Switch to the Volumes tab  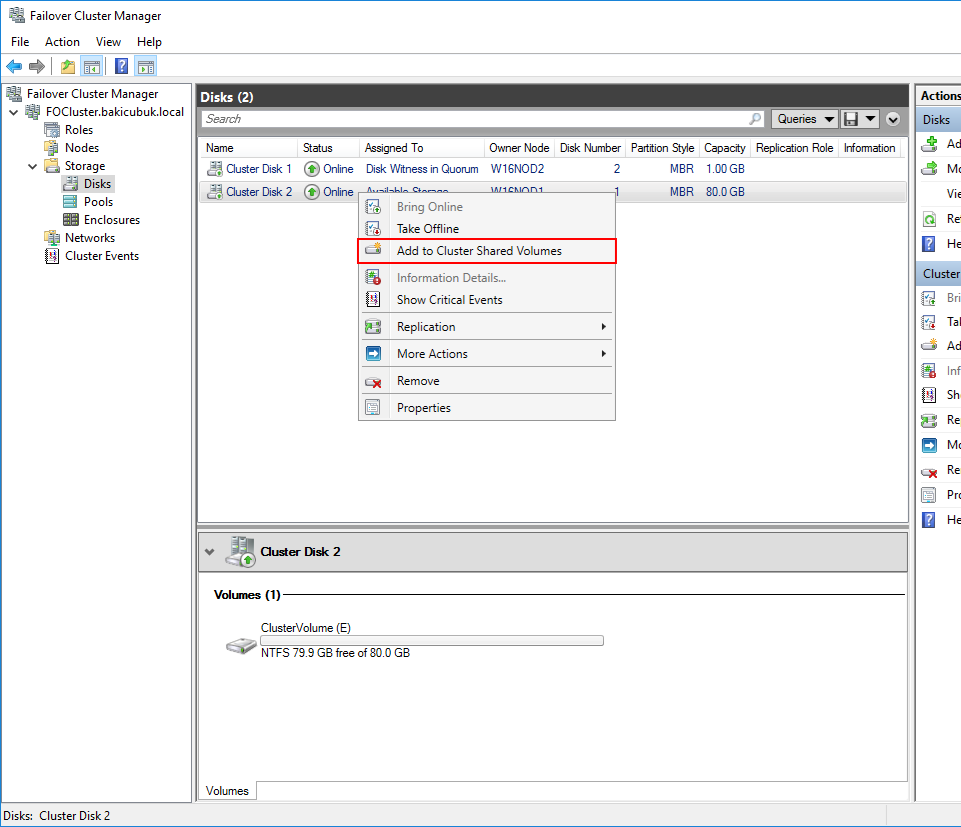click(227, 791)
